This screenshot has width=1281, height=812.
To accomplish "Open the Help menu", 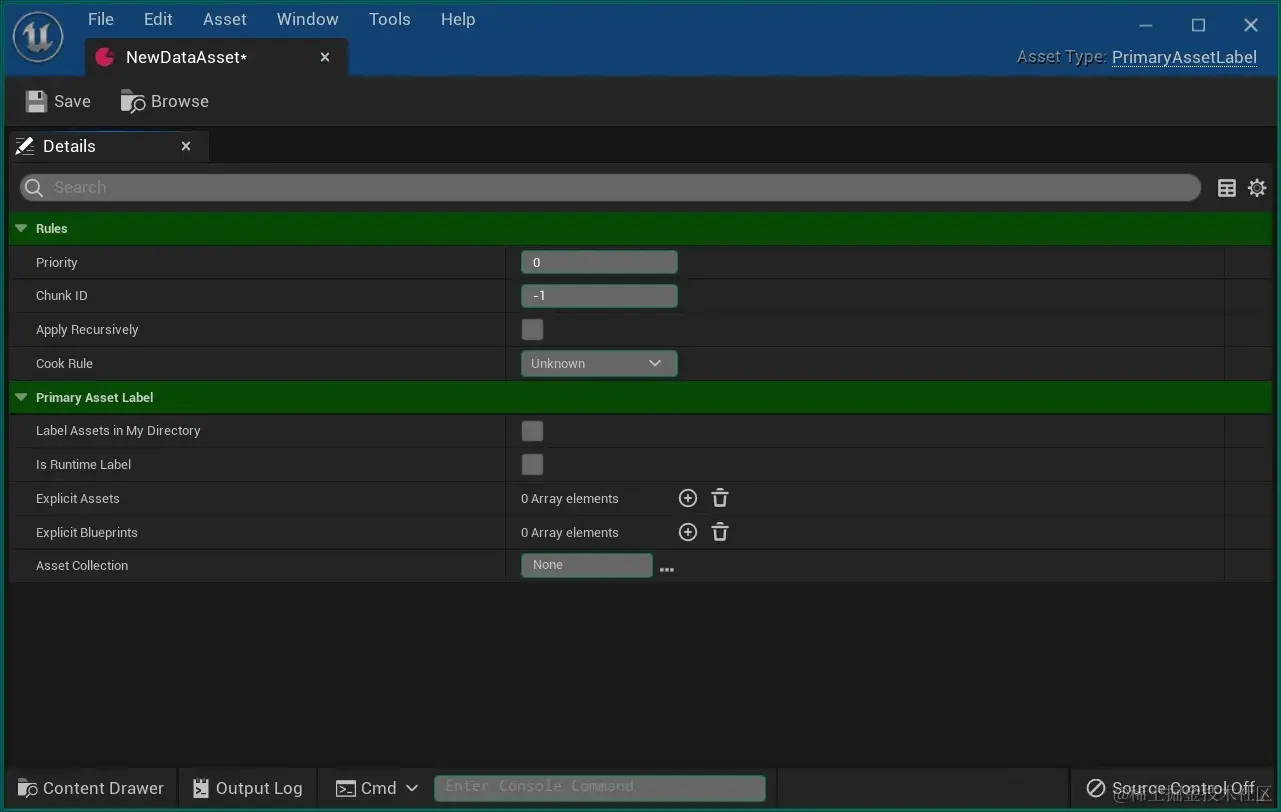I will click(458, 19).
